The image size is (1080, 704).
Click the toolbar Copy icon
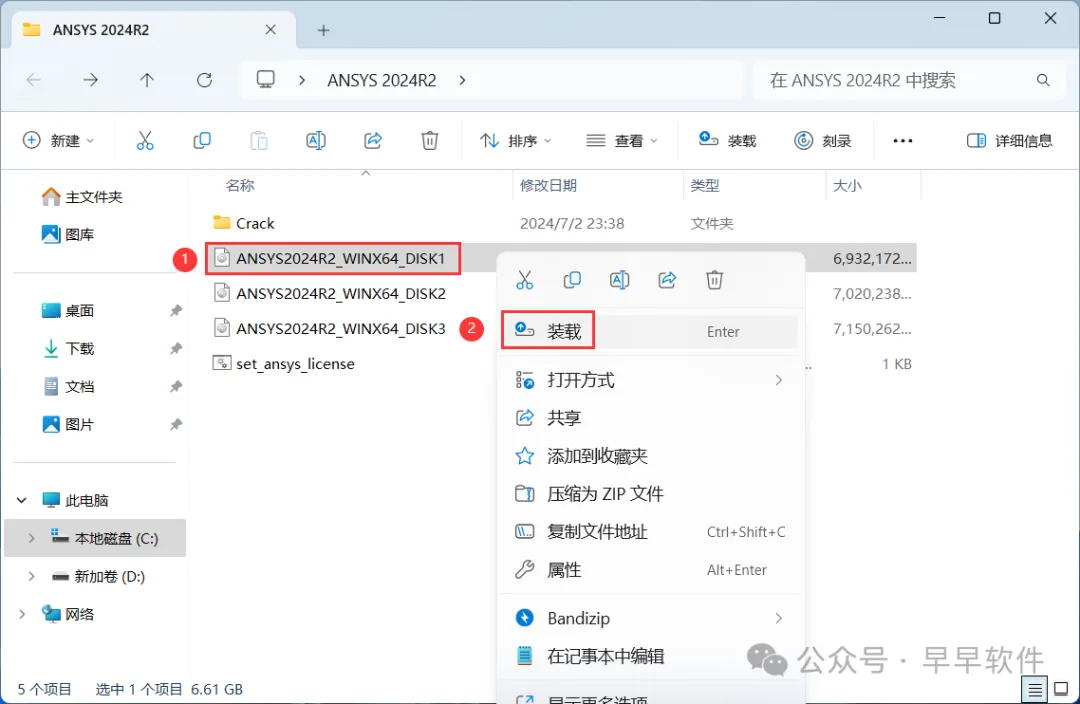tap(202, 141)
